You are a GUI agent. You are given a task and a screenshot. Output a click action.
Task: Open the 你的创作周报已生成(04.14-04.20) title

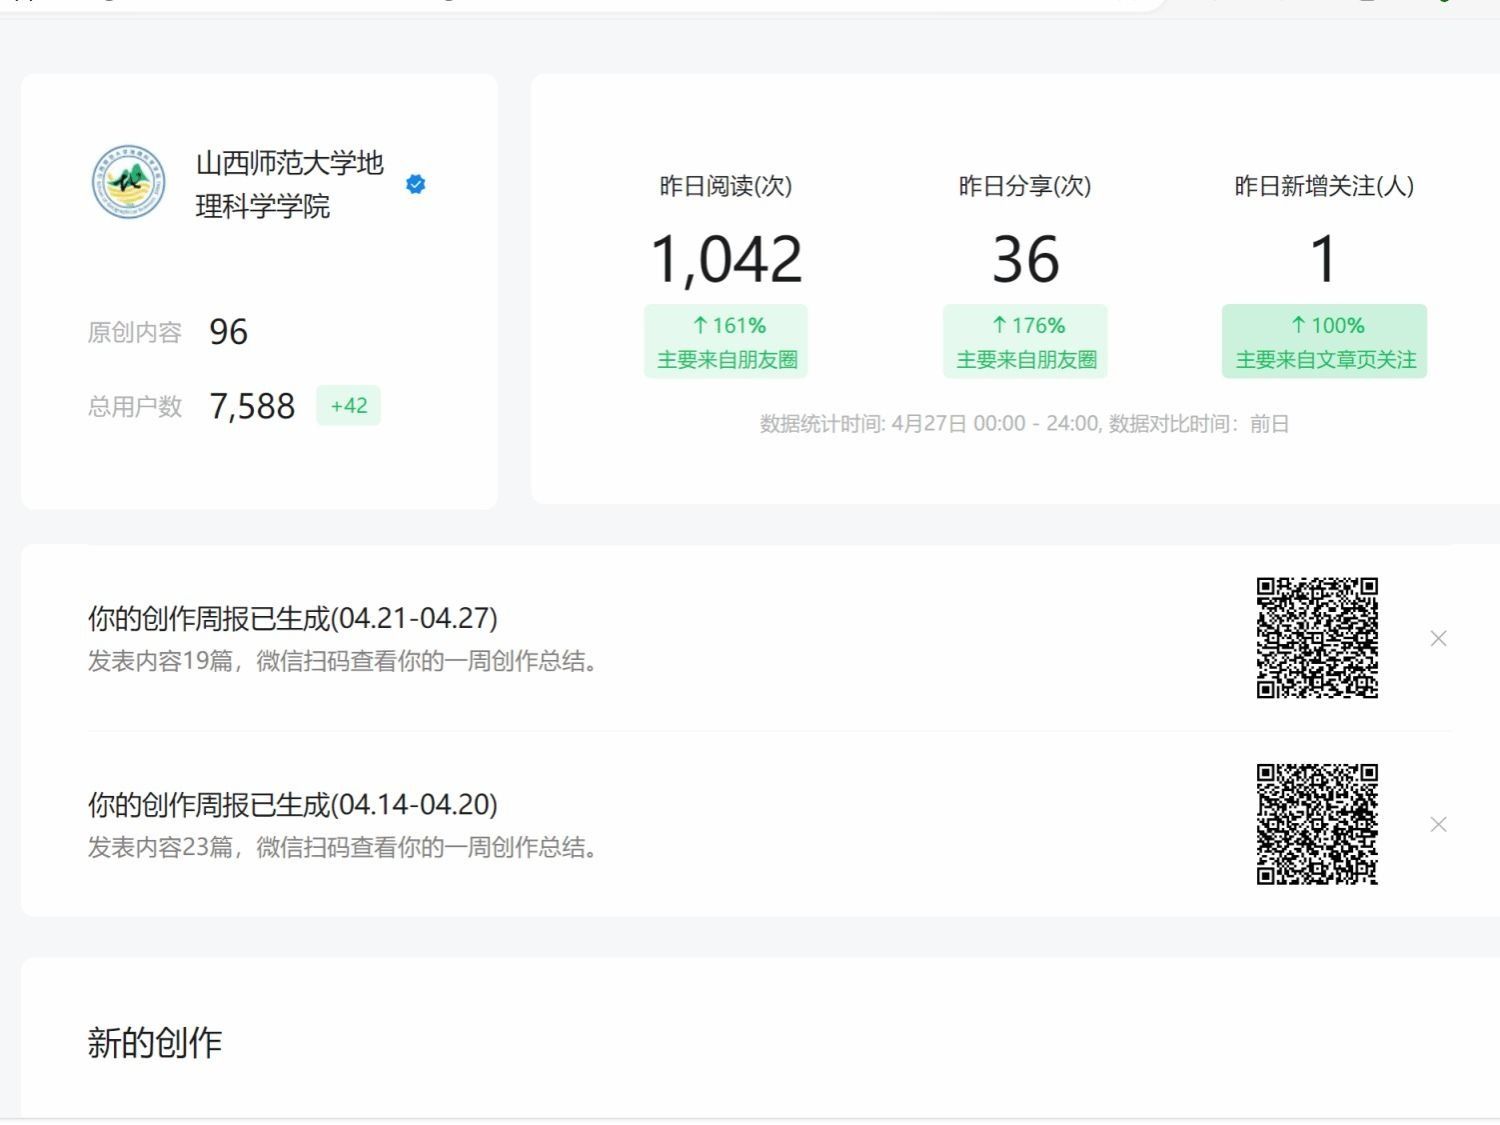(x=292, y=804)
